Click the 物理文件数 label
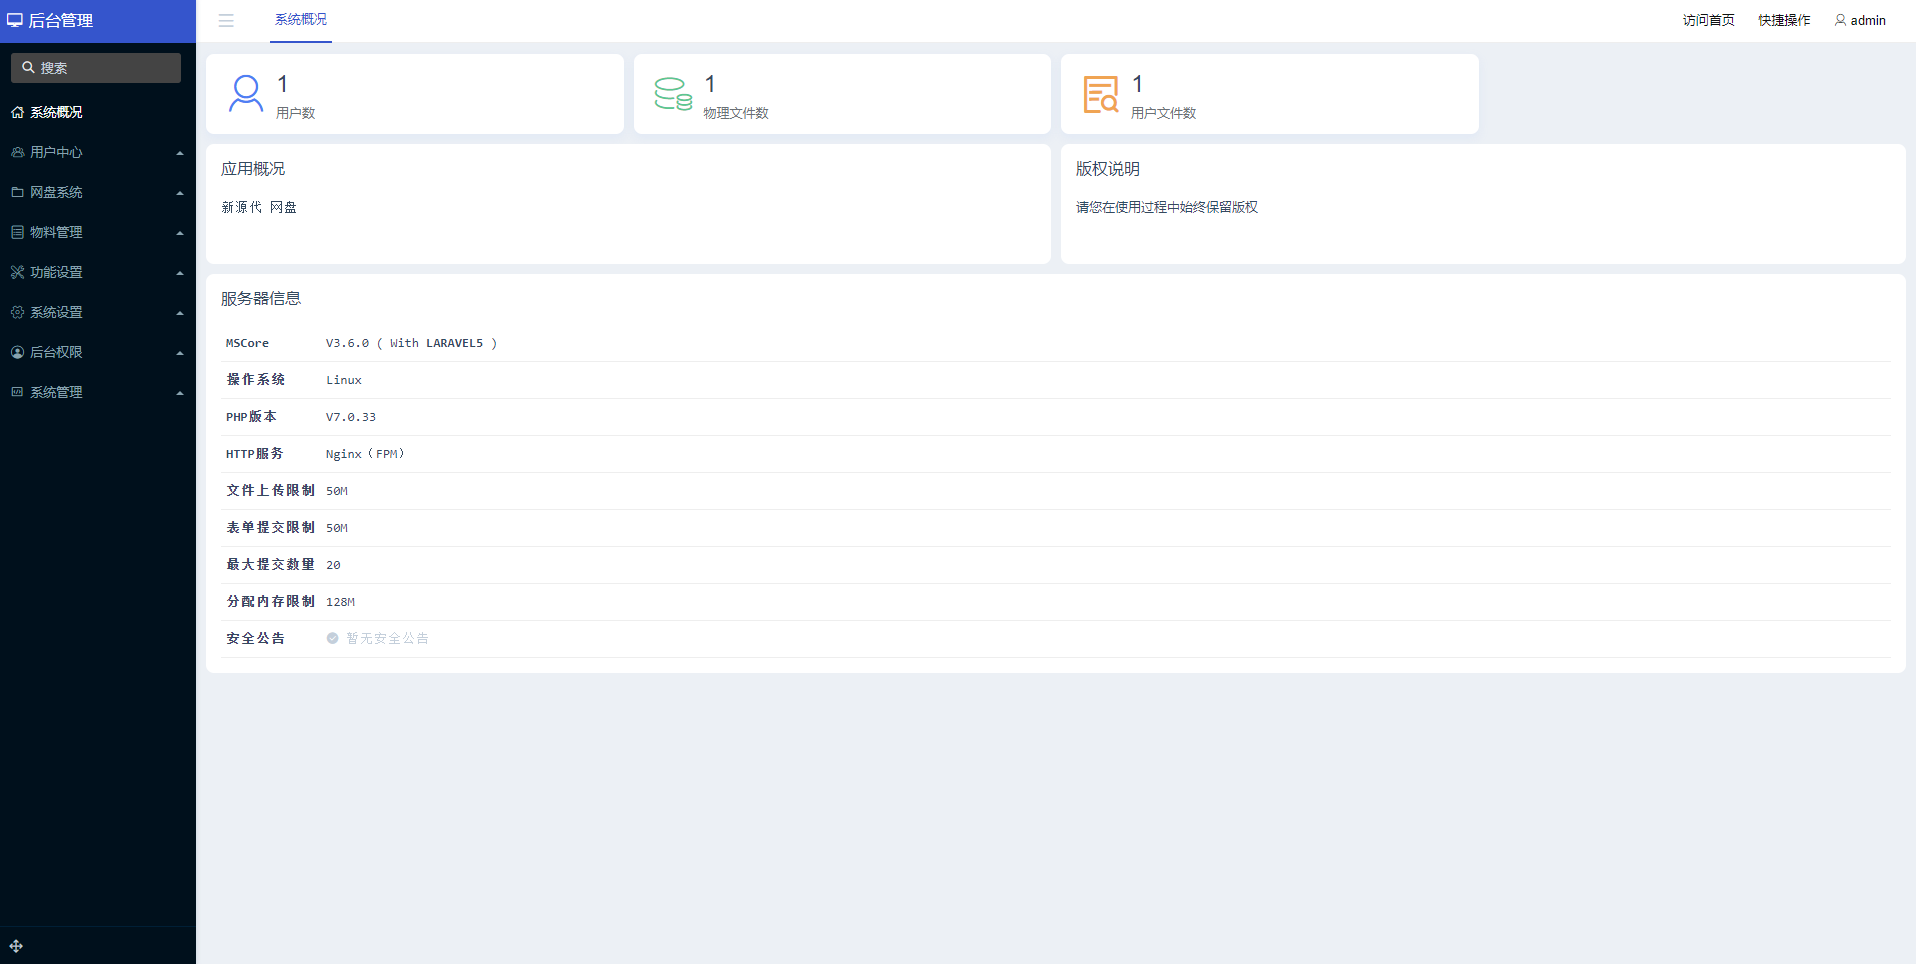 [x=736, y=113]
